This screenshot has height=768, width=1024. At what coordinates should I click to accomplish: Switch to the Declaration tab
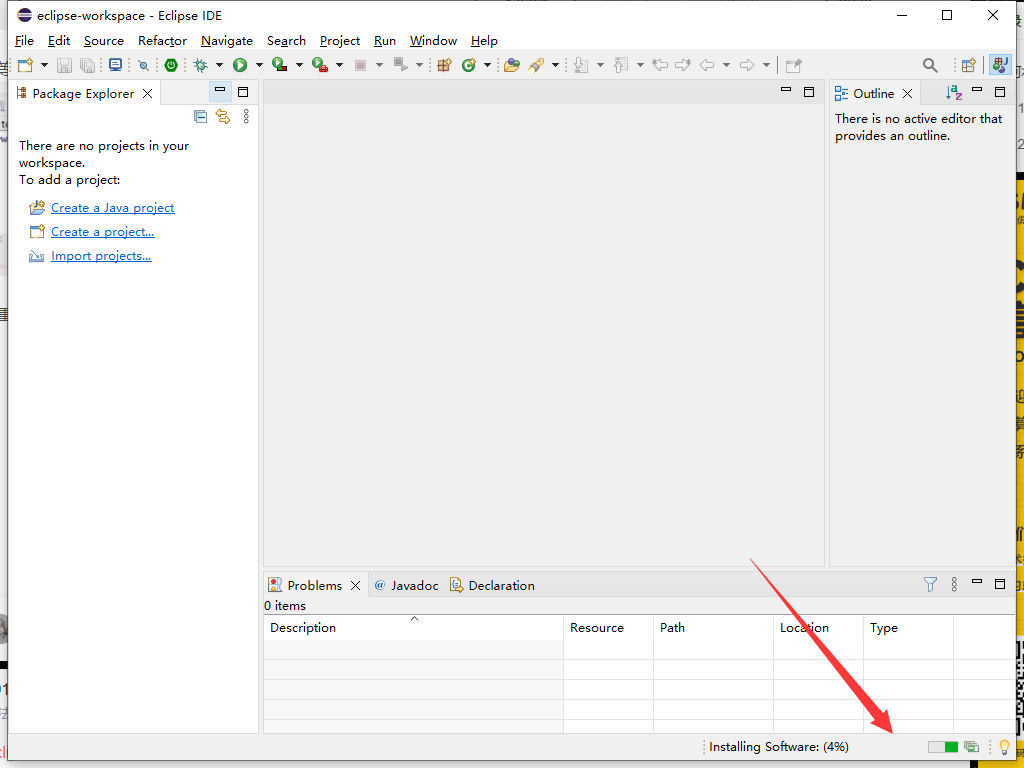point(492,585)
